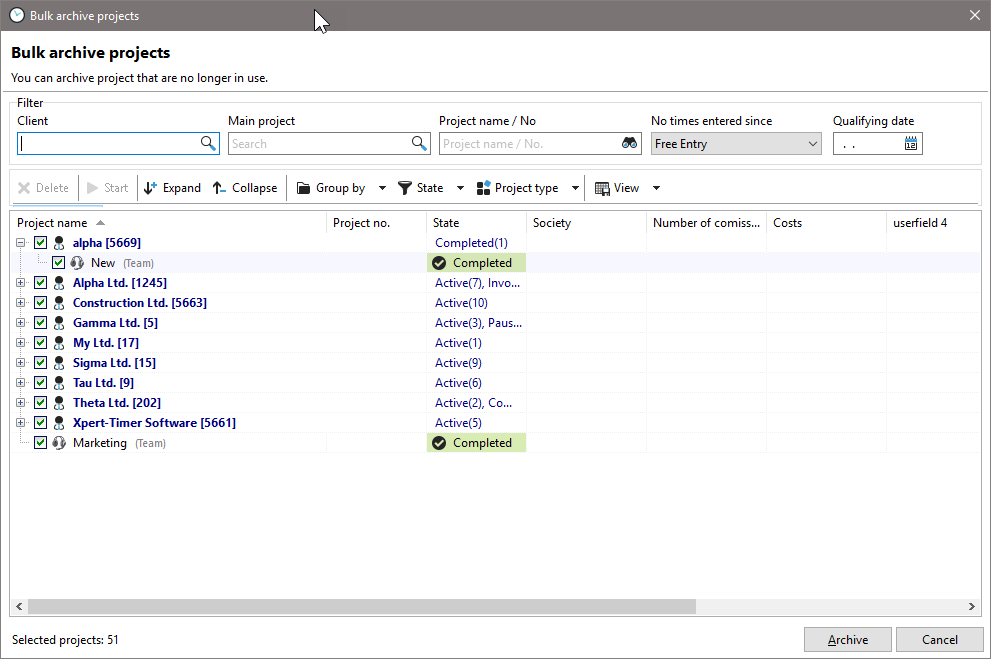Click the client icon of Construction Ltd. [5663]
The width and height of the screenshot is (991, 659).
[x=59, y=303]
